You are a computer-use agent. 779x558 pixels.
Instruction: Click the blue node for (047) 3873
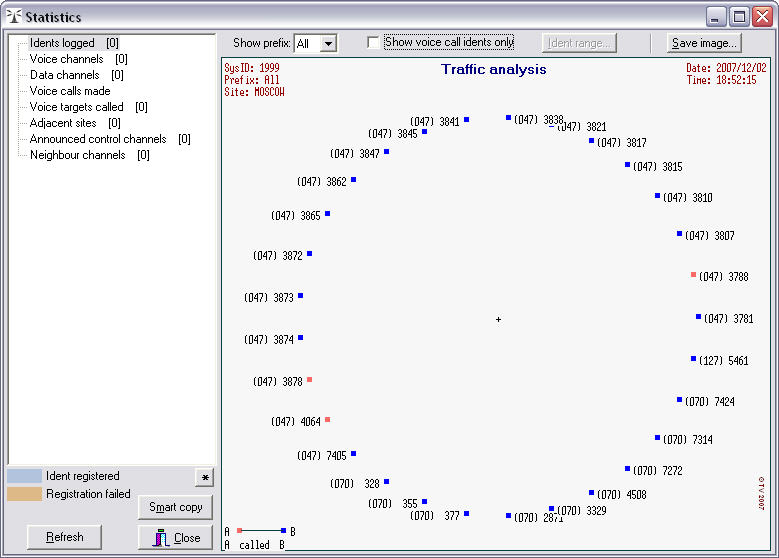(301, 296)
